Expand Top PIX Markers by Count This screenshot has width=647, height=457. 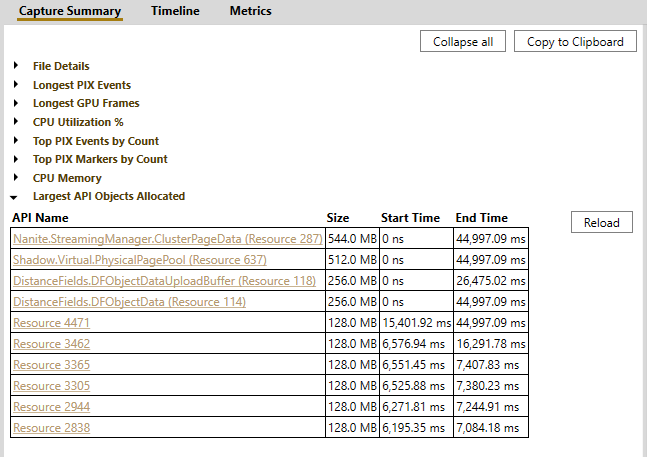point(16,159)
